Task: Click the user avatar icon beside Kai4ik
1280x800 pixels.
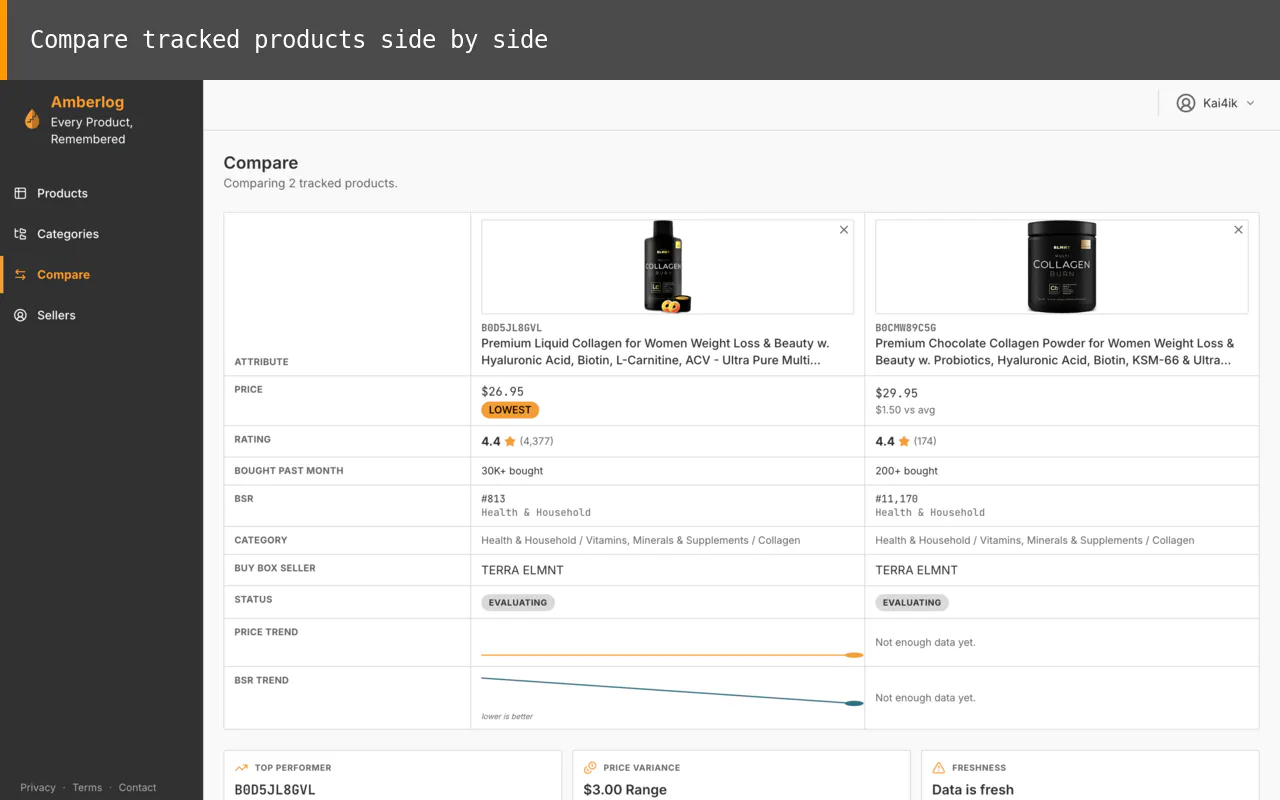Action: 1186,103
